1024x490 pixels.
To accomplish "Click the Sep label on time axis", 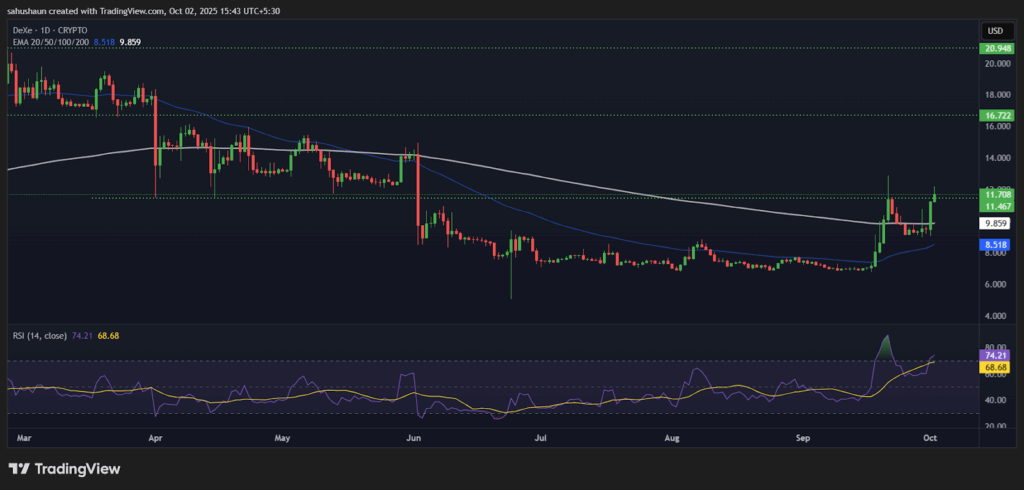I will pyautogui.click(x=802, y=438).
